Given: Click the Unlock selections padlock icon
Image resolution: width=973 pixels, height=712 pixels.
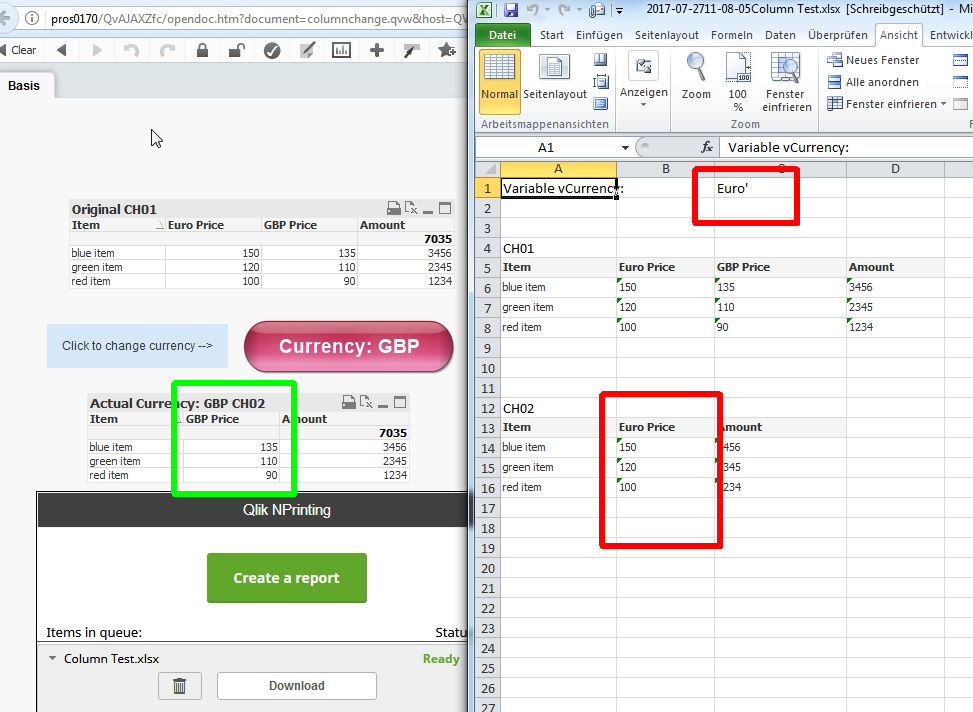Looking at the screenshot, I should [x=236, y=50].
